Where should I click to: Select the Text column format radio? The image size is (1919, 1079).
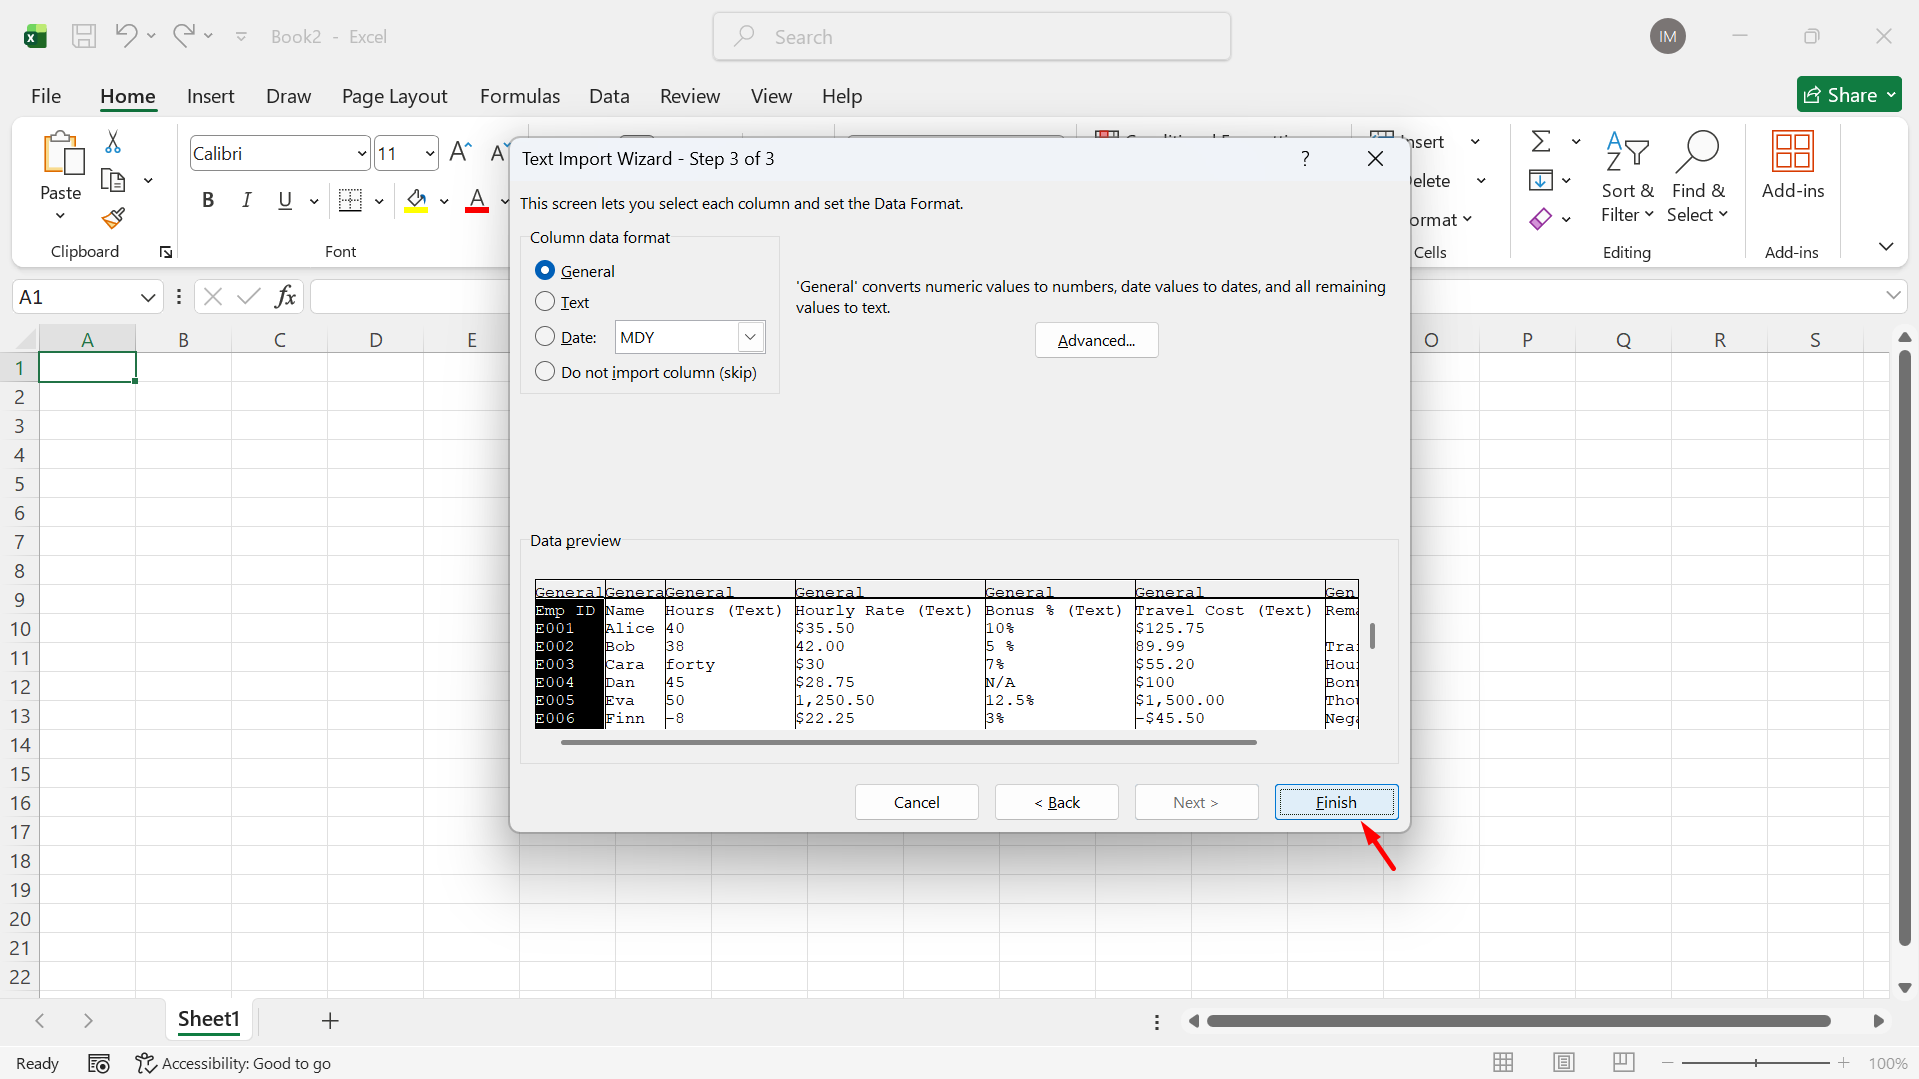coord(545,302)
